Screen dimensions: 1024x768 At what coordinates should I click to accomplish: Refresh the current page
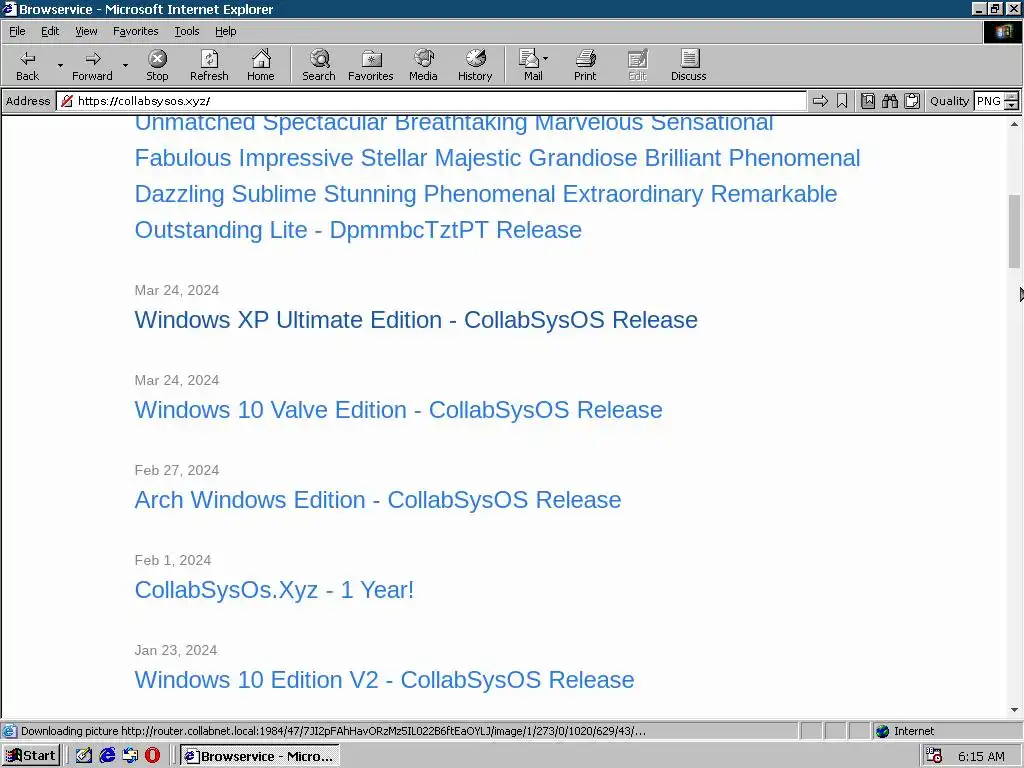(209, 65)
